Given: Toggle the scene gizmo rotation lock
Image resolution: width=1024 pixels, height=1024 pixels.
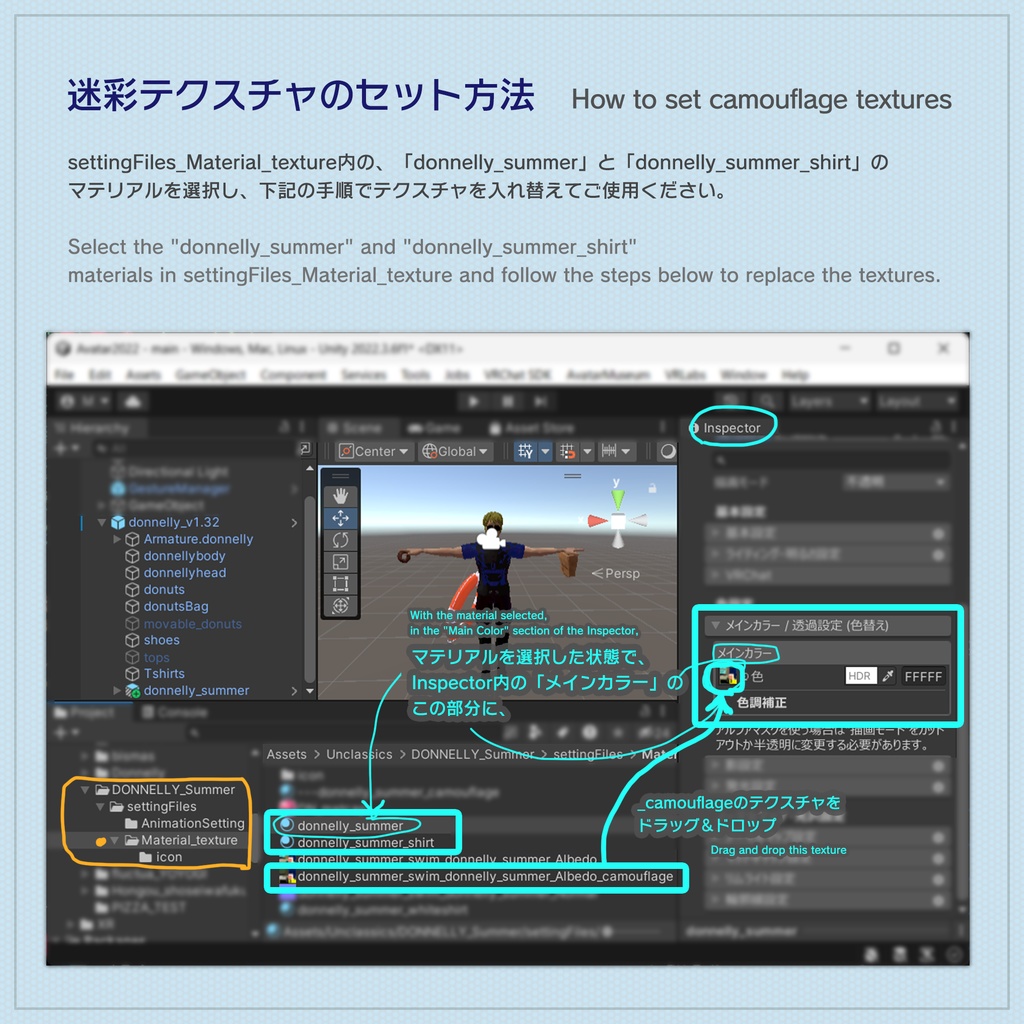Looking at the screenshot, I should (x=652, y=488).
